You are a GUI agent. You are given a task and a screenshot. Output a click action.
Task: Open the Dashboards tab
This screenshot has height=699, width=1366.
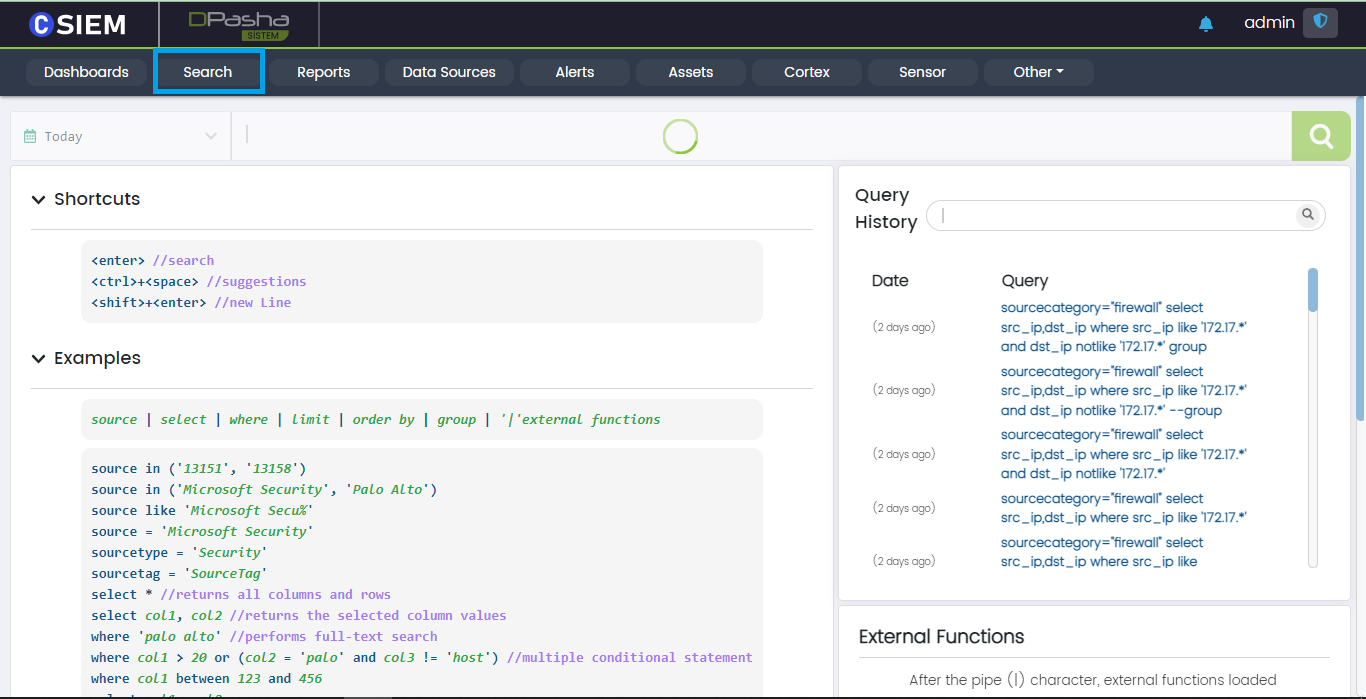coord(86,72)
